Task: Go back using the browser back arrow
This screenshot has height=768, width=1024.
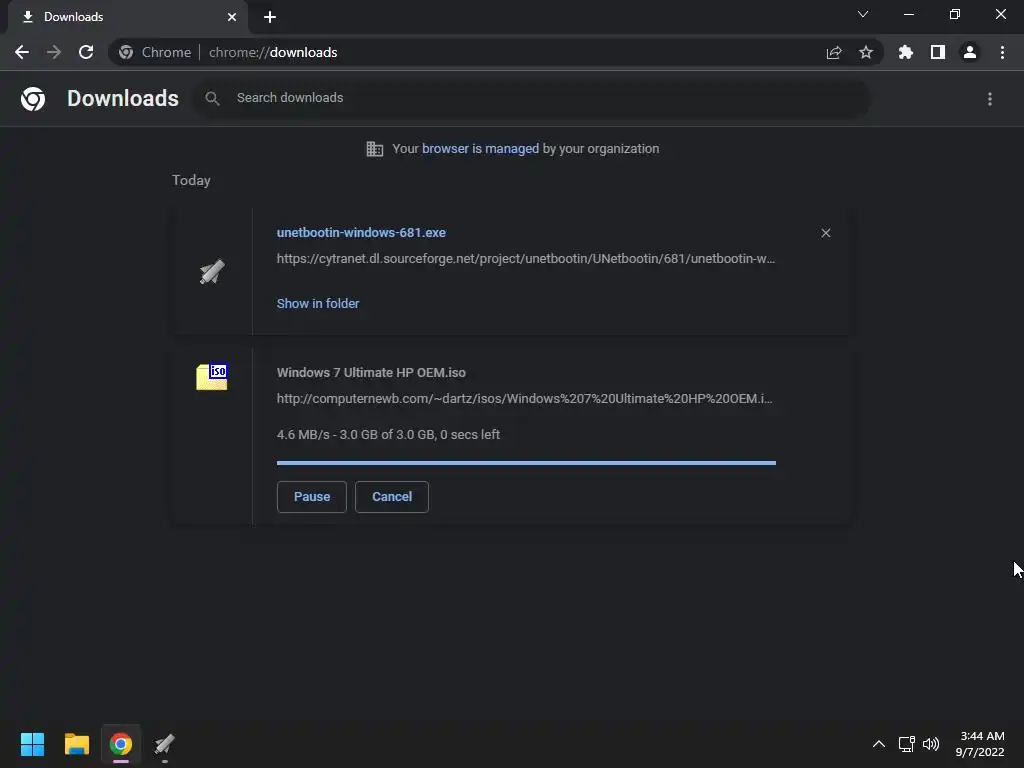Action: point(22,52)
